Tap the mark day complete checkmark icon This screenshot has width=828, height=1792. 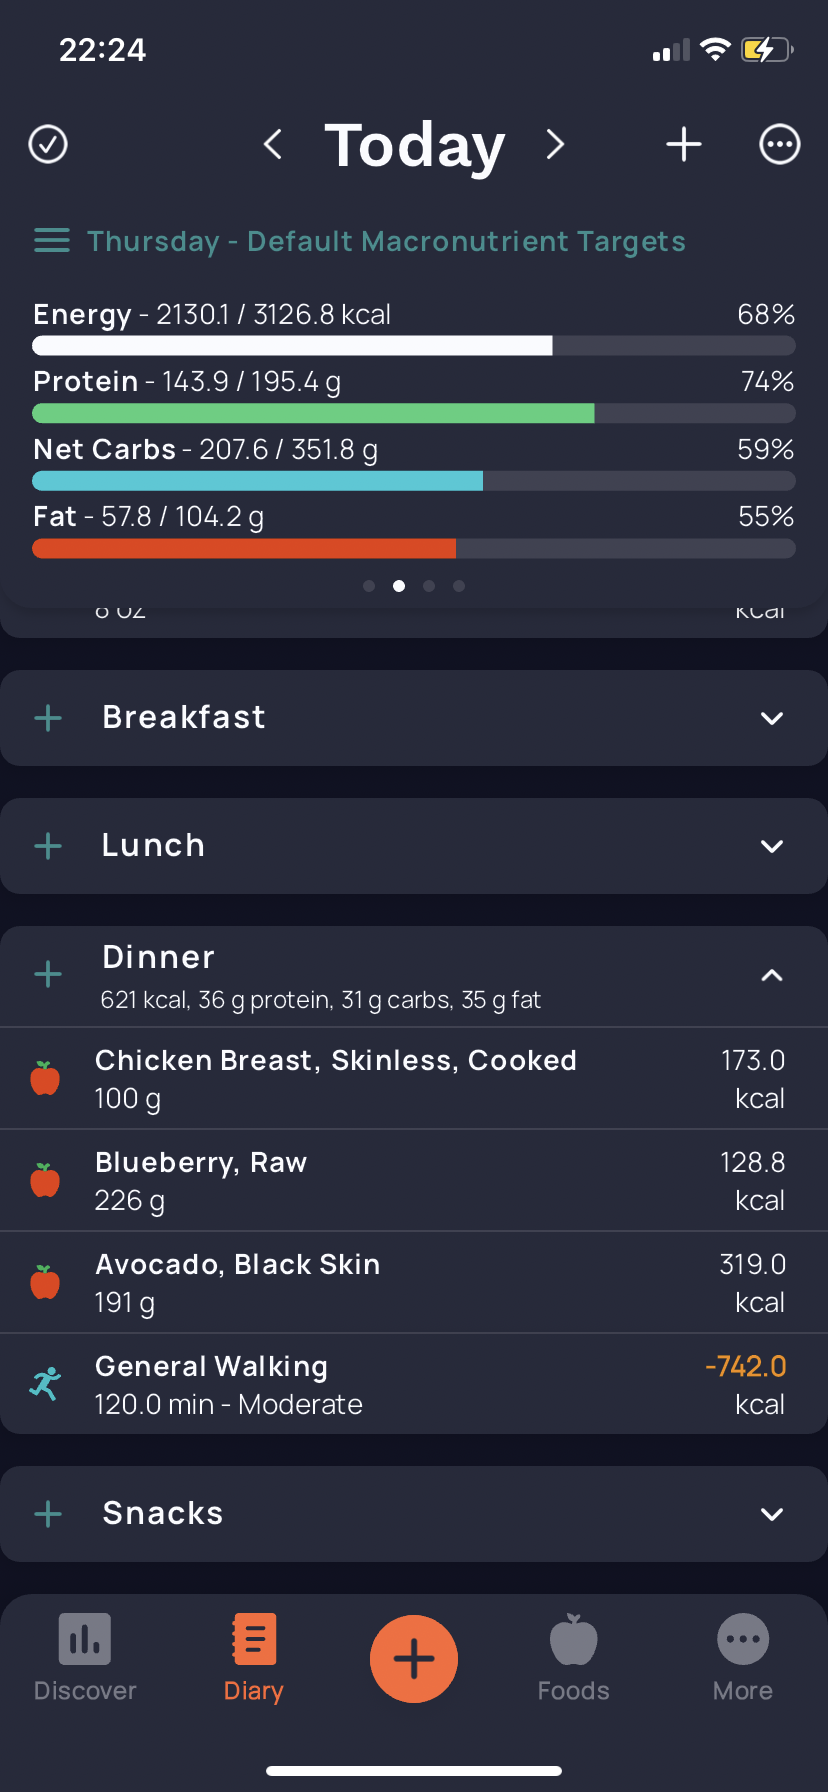(48, 144)
